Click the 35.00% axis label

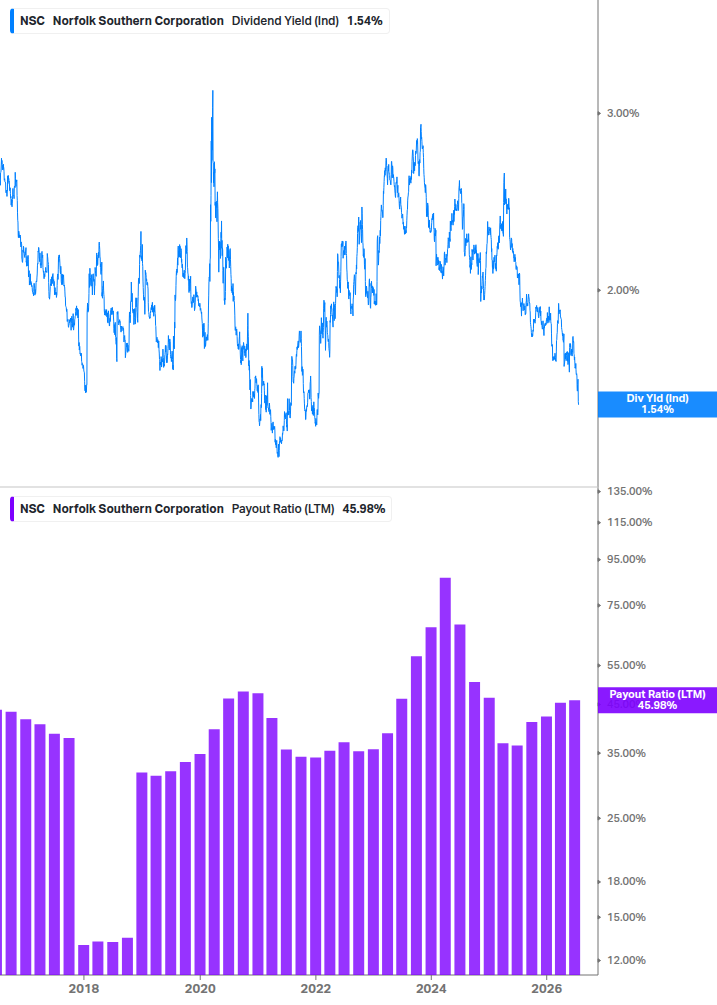626,754
